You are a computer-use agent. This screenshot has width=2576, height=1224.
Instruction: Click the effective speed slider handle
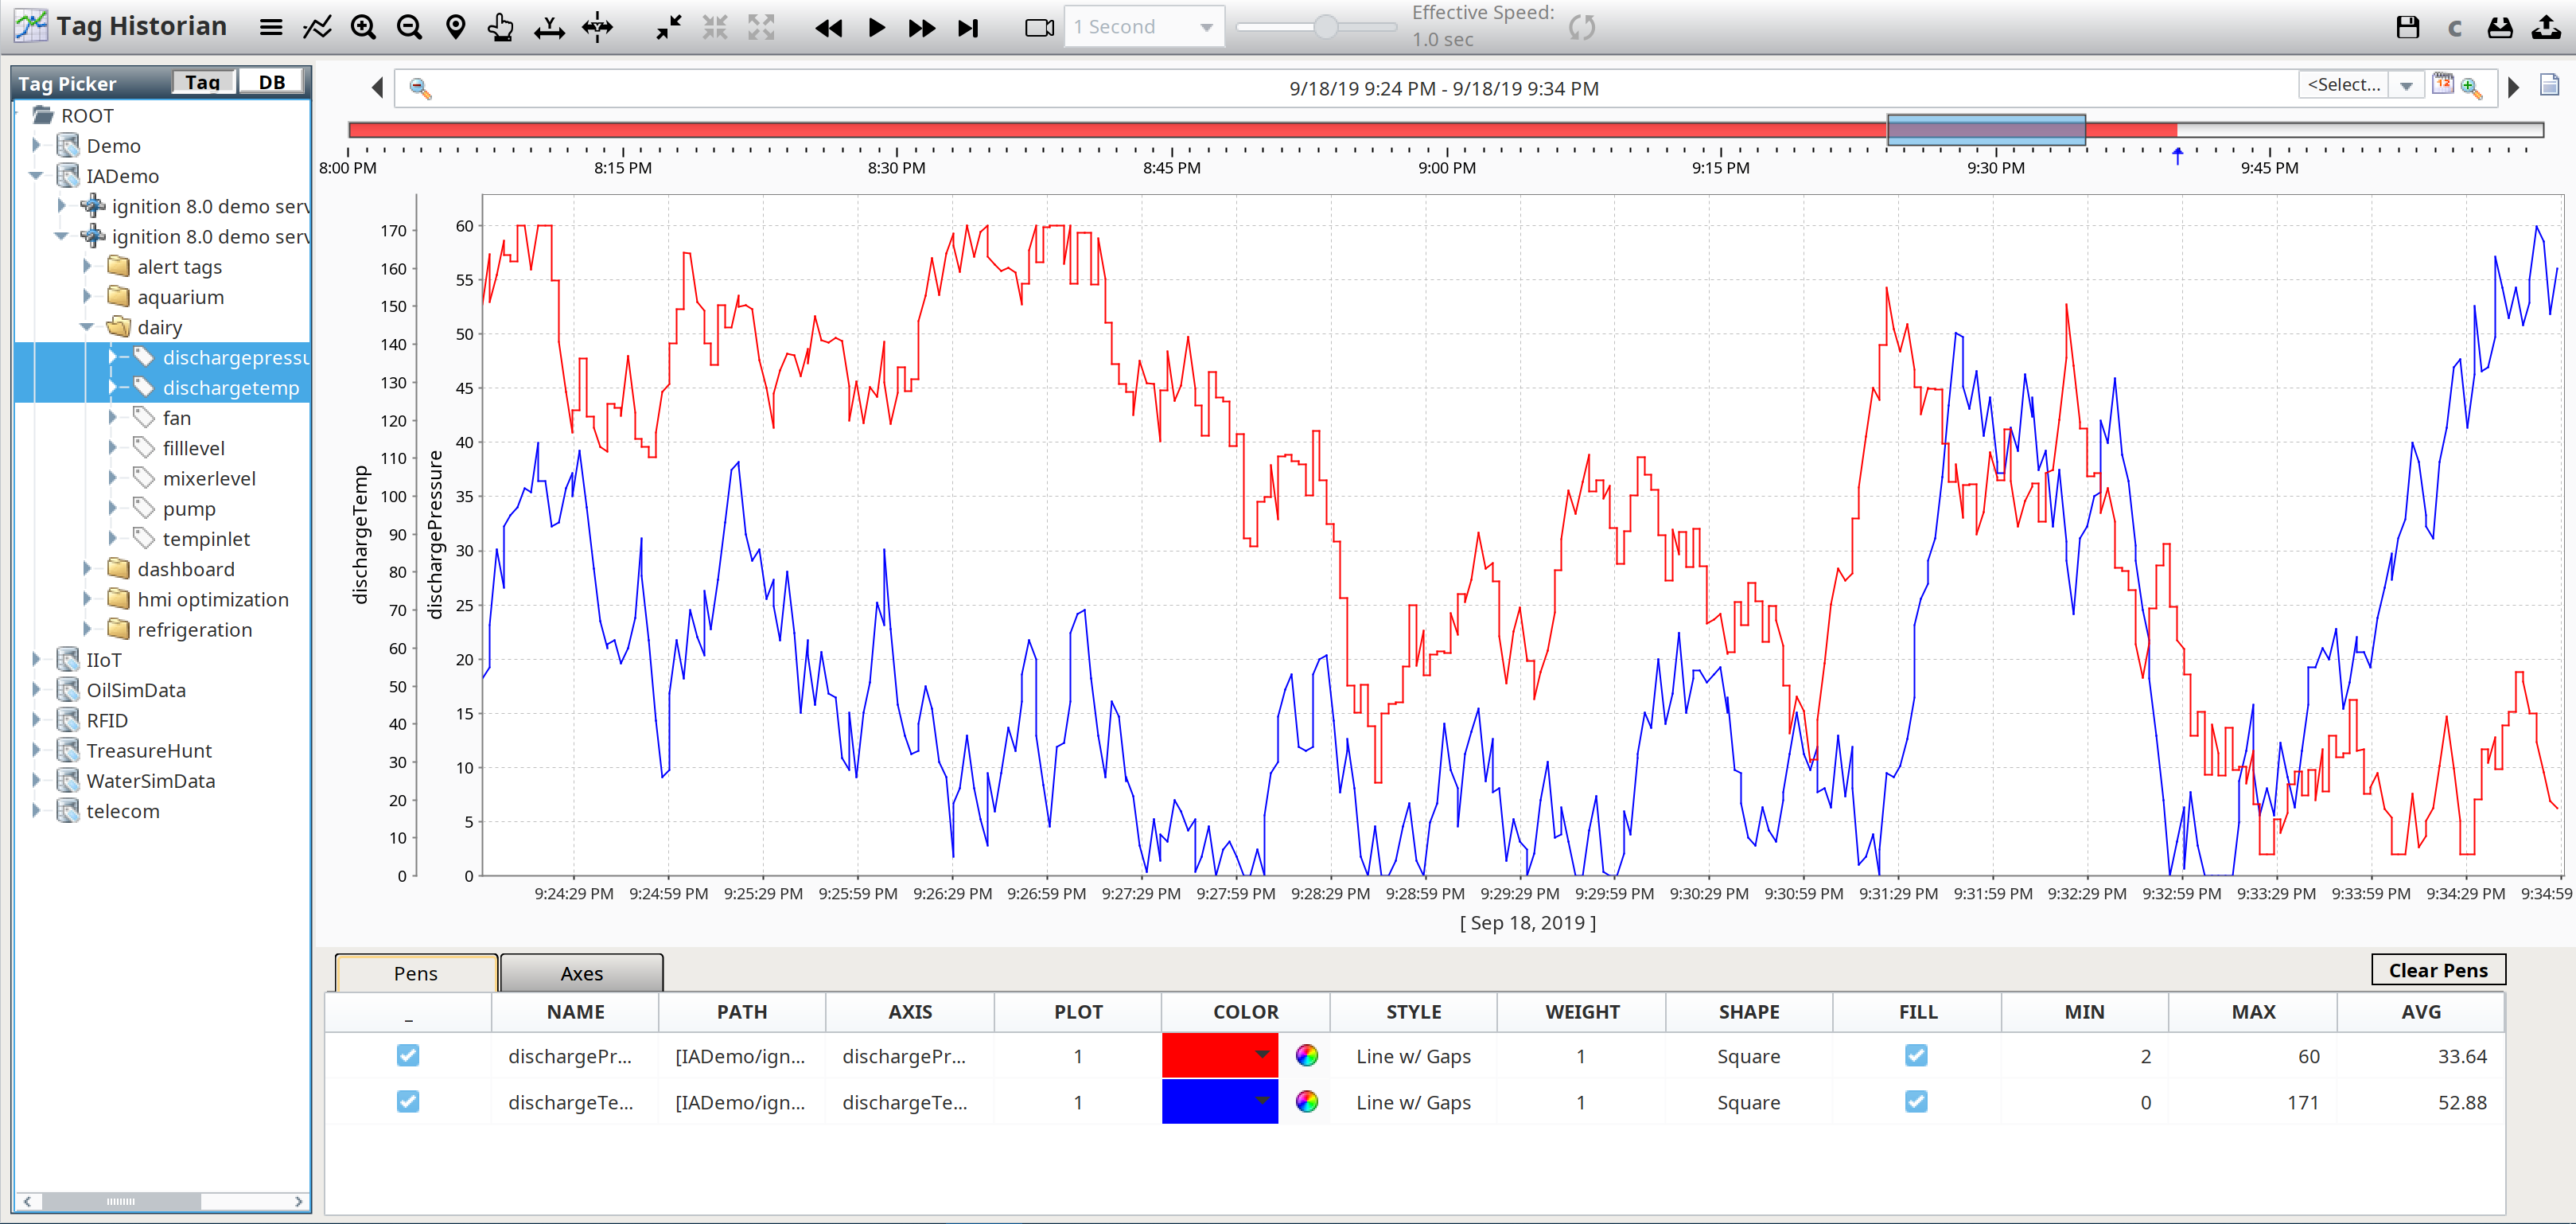[1326, 27]
